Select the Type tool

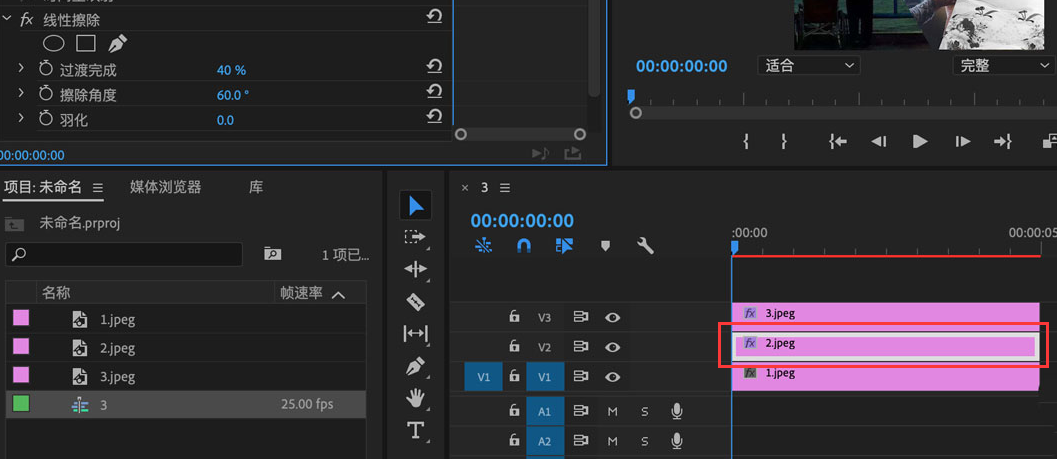416,431
